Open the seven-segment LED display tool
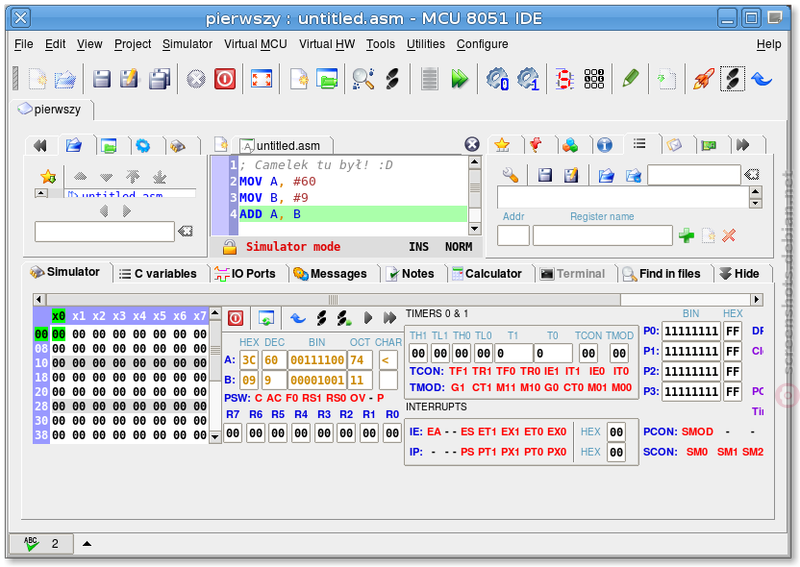Screen dimensions: 800x567 pos(564,79)
